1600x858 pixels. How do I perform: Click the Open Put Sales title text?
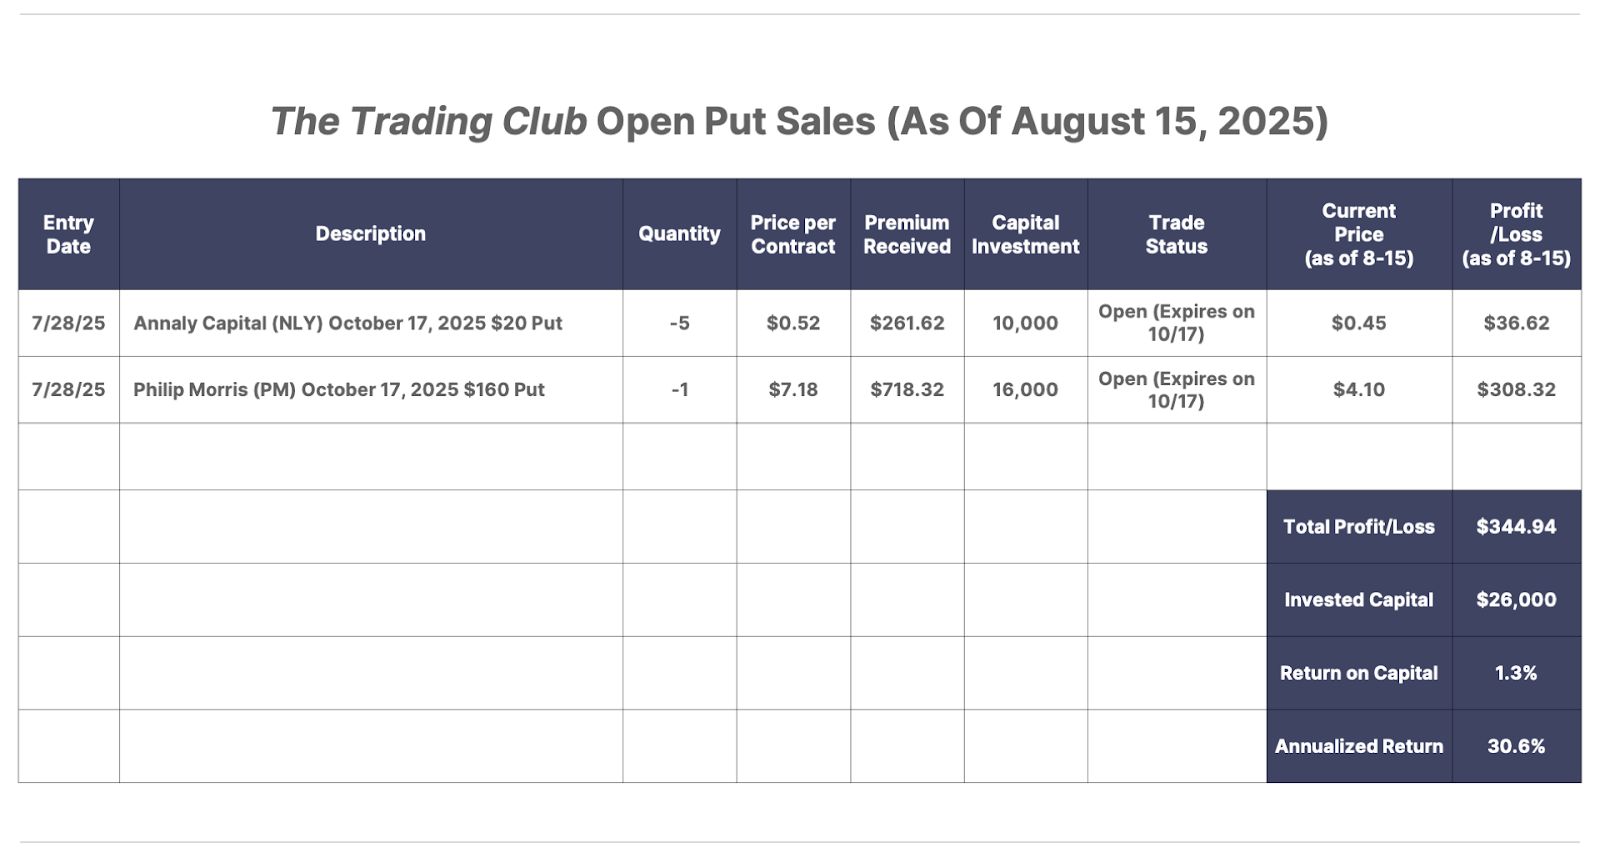[736, 121]
